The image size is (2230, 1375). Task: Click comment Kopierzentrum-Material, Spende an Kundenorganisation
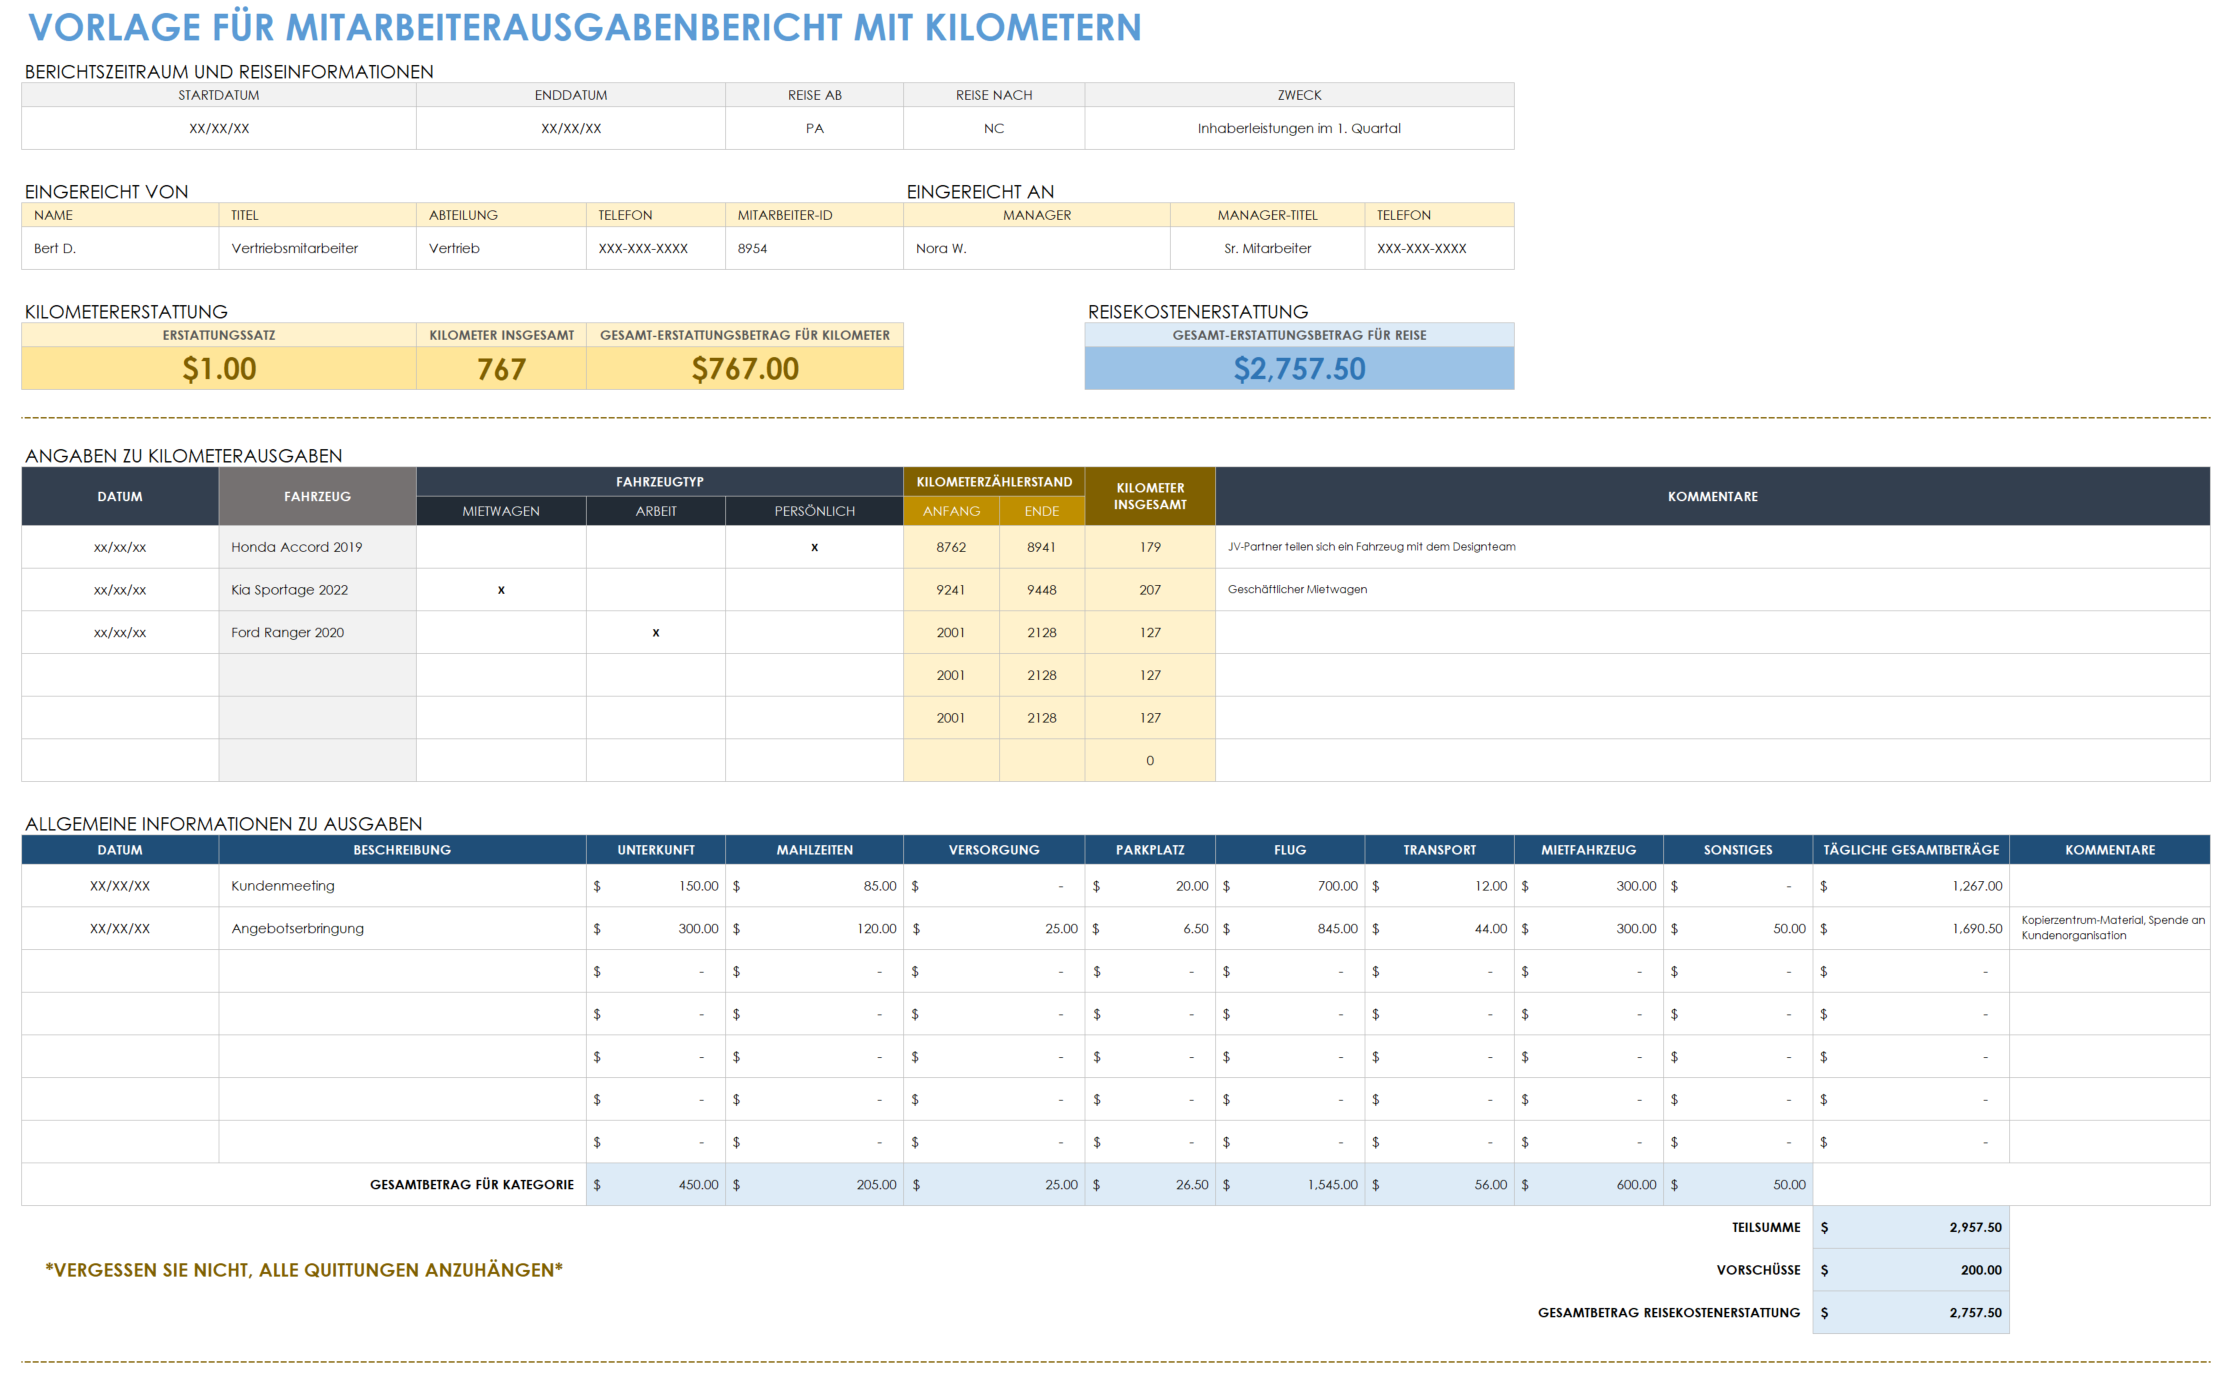[x=2110, y=928]
